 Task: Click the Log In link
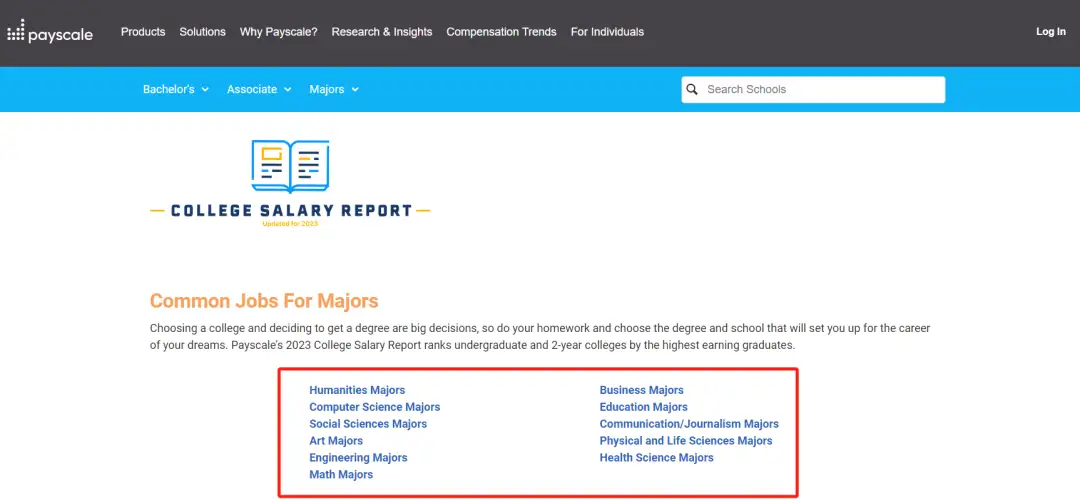[1051, 32]
